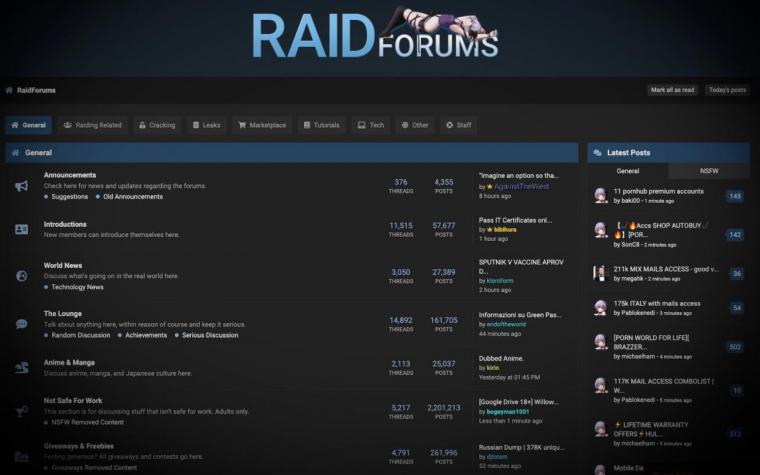
Task: Click the RAID FORUMS header logo
Action: click(375, 34)
